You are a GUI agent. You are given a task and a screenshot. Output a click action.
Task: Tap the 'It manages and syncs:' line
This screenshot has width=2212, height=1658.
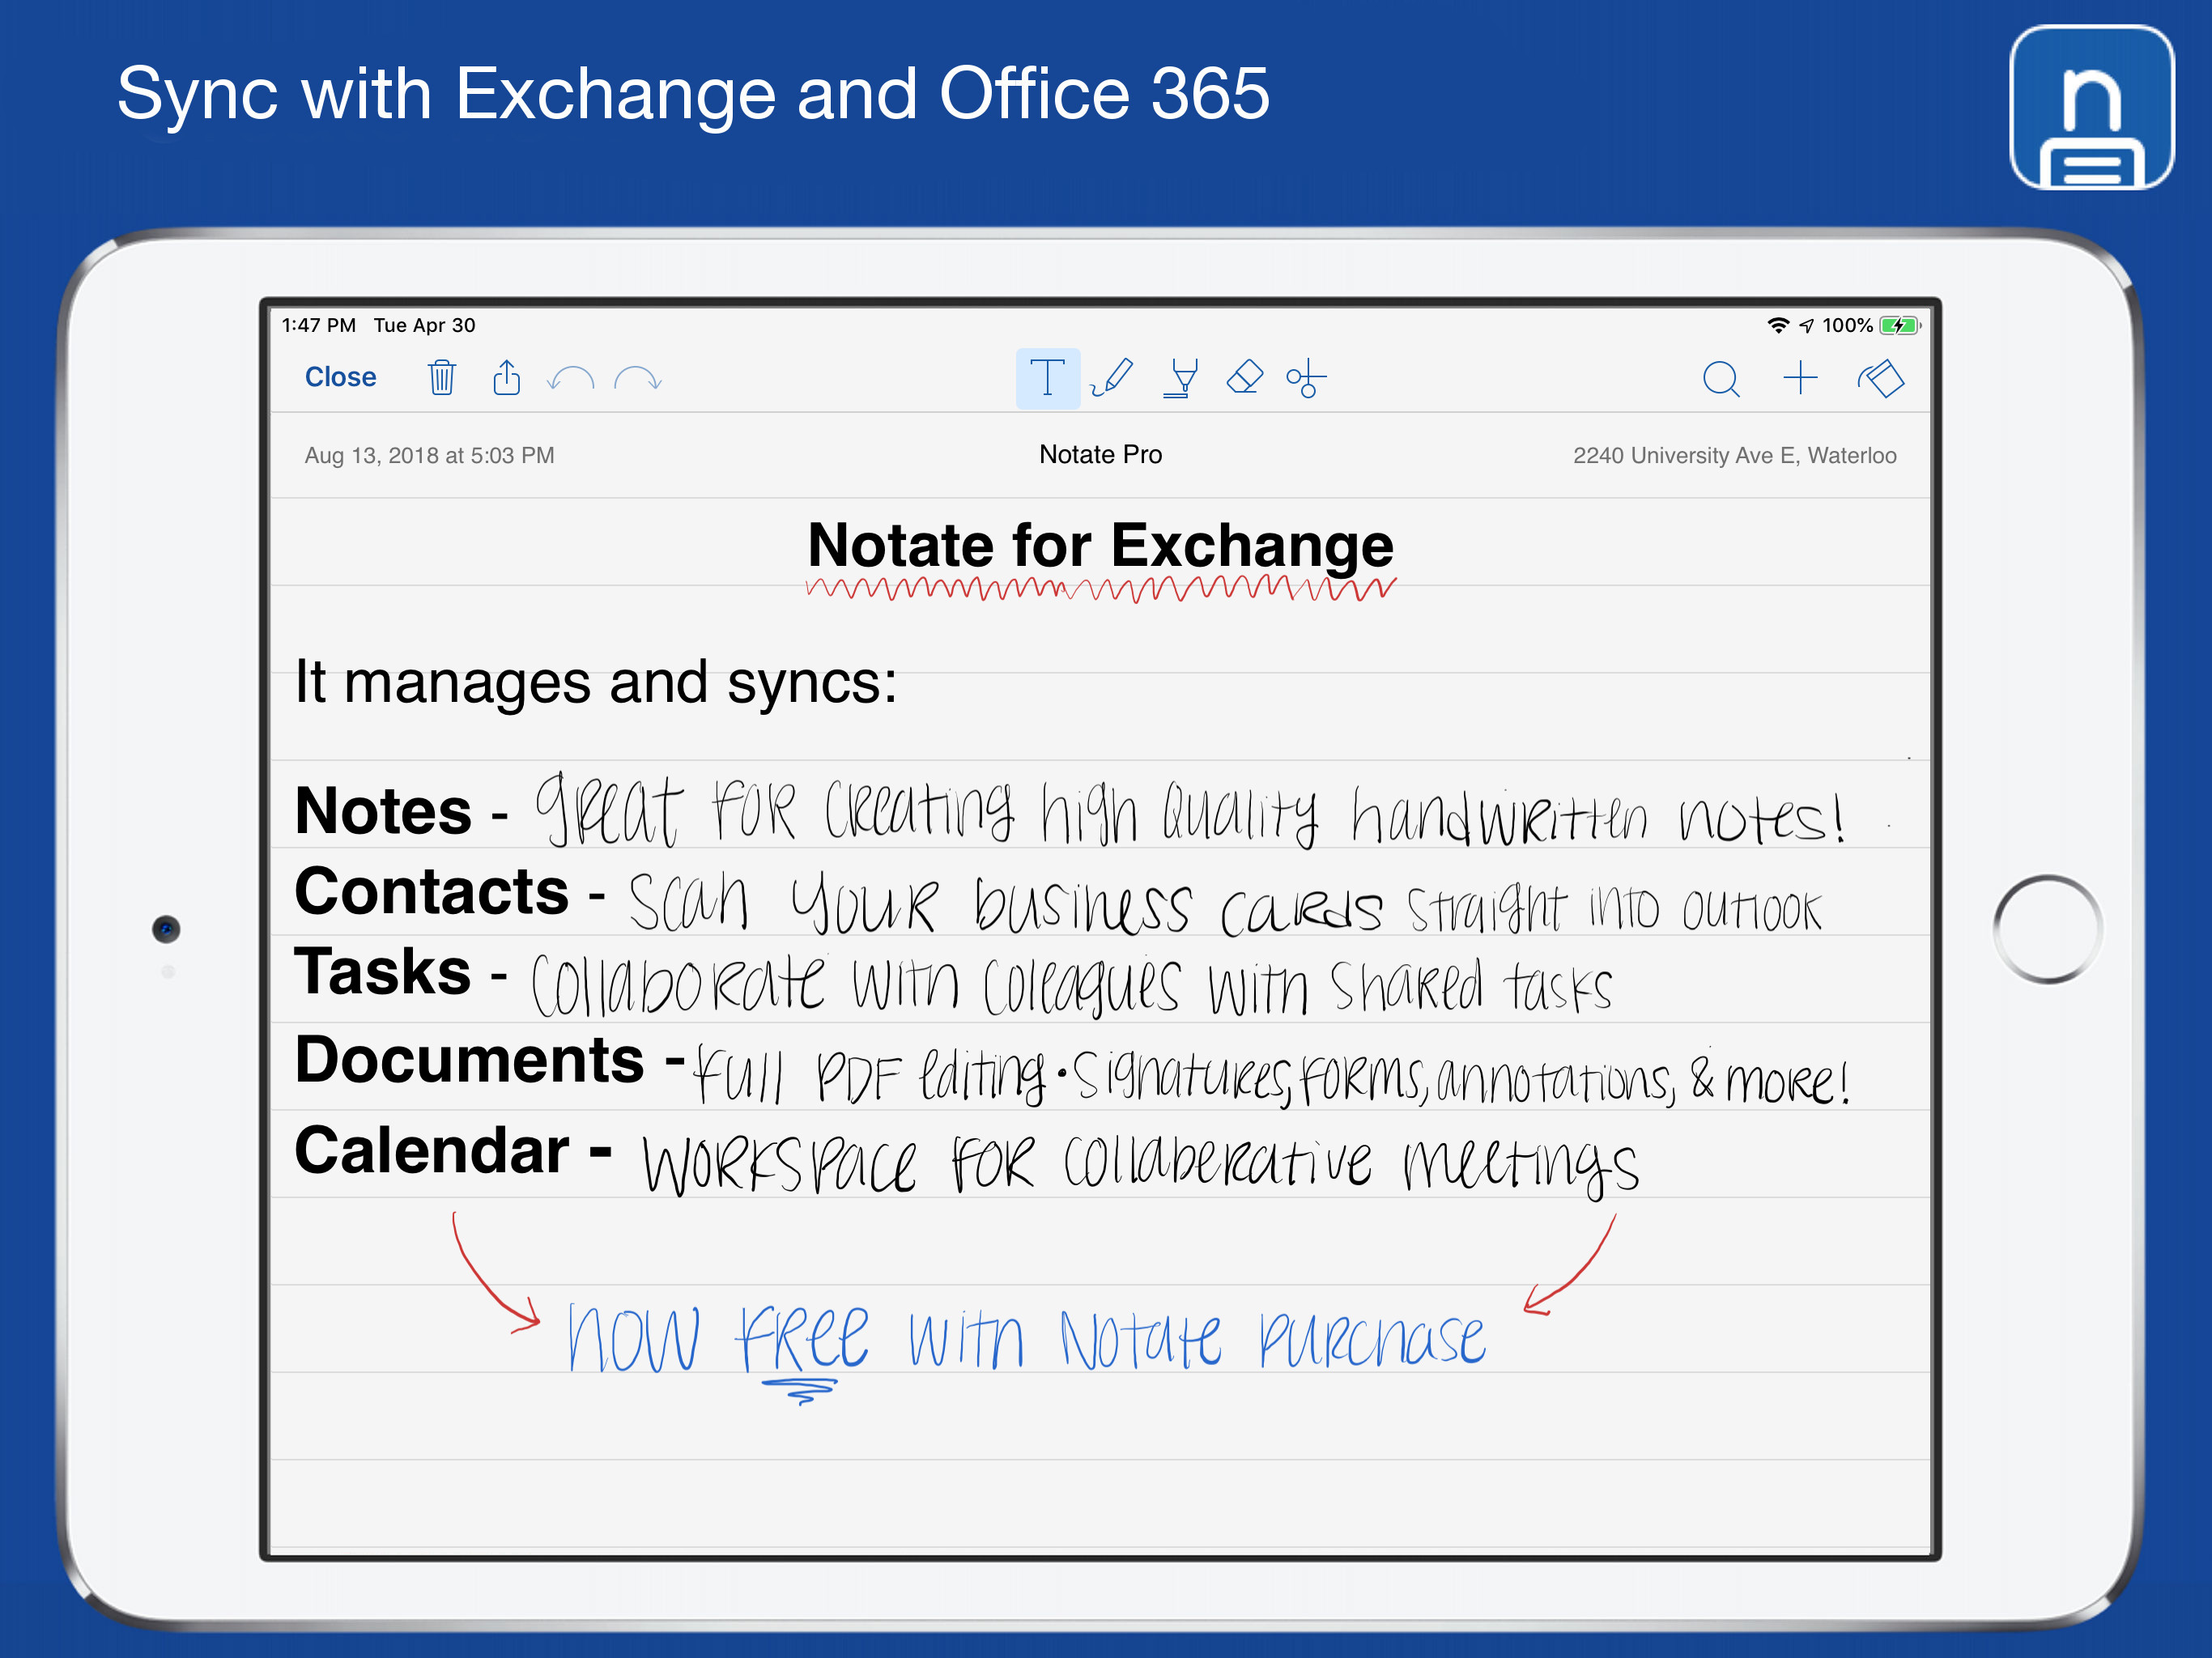596,683
